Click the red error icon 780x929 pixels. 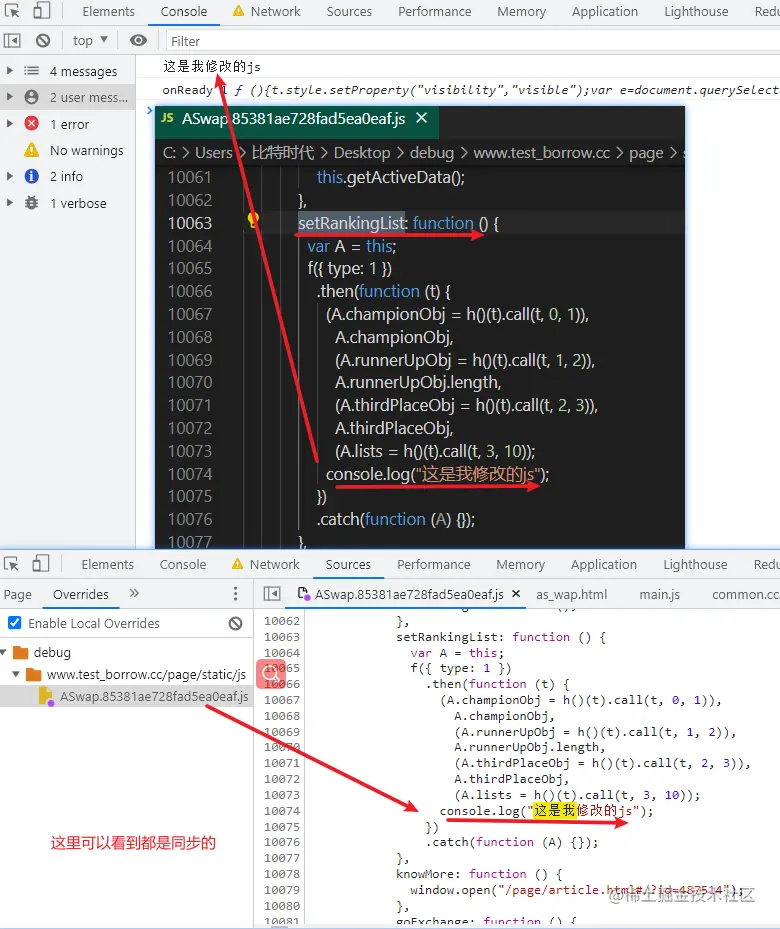[x=32, y=123]
